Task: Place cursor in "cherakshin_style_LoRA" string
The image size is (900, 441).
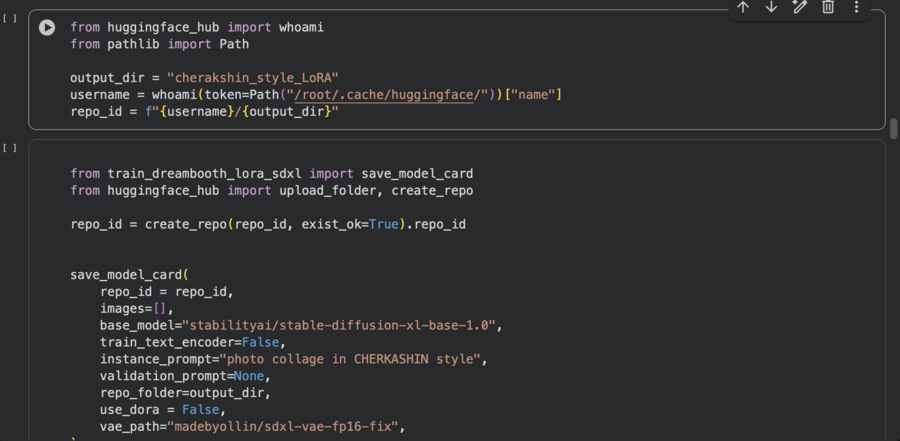Action: [x=253, y=78]
